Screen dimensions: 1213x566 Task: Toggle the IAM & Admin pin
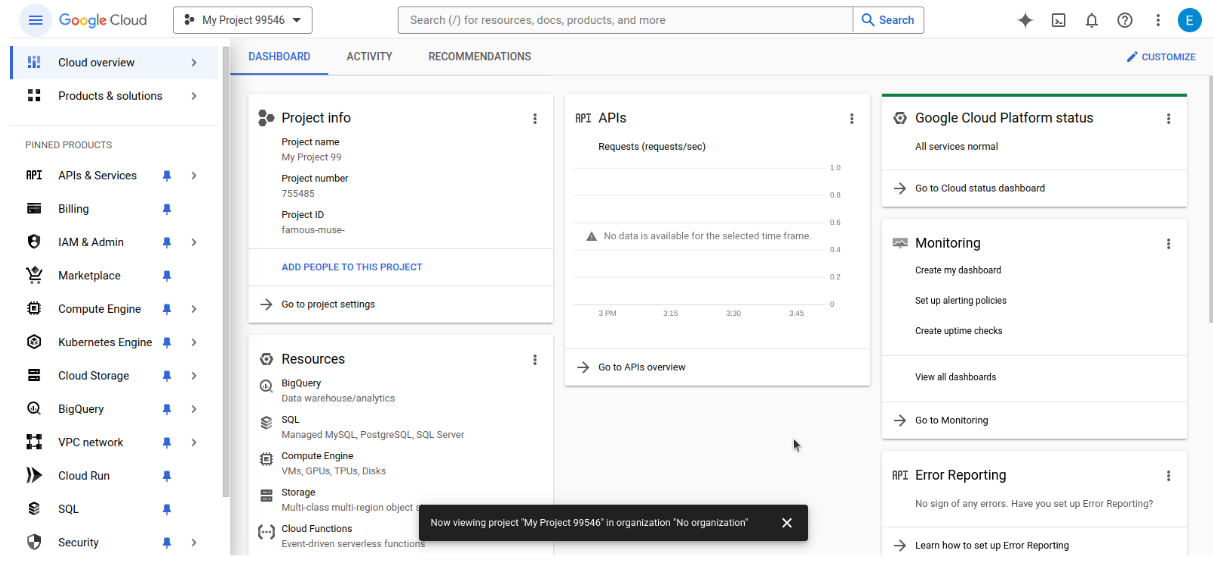[x=167, y=242]
